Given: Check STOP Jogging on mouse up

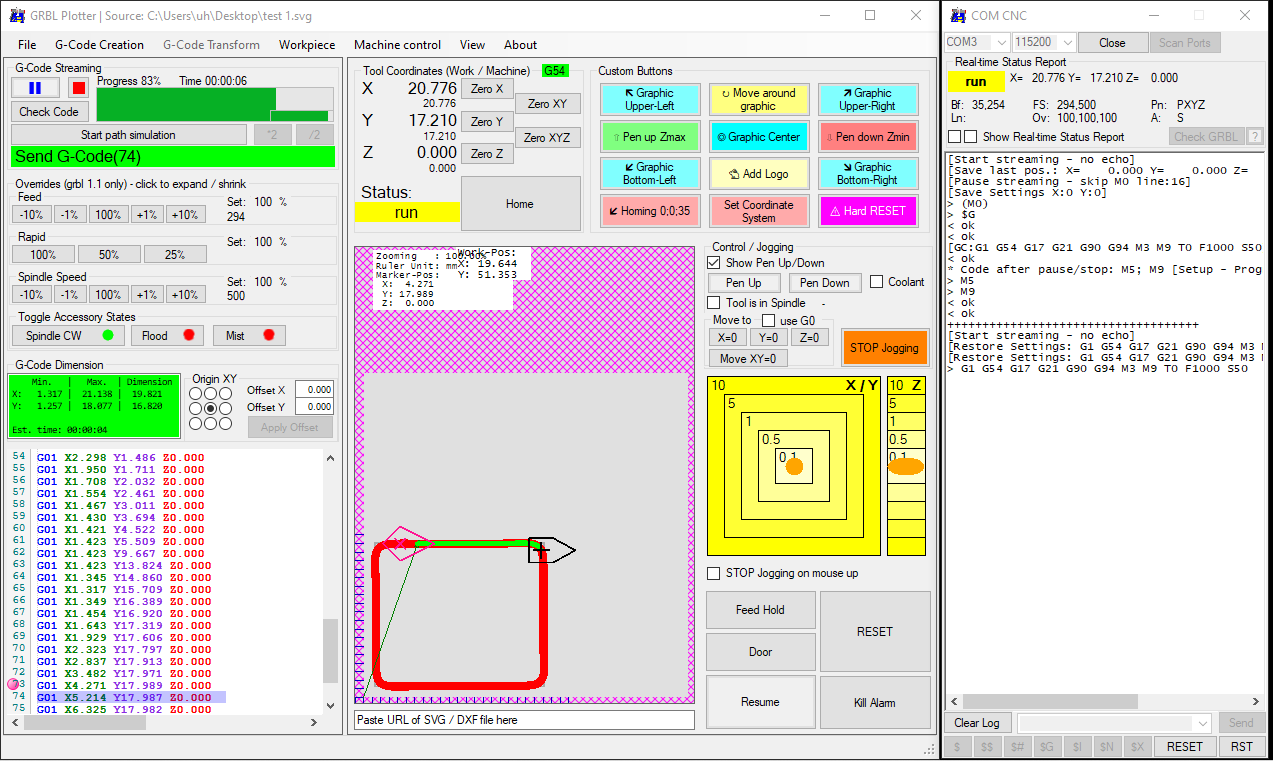Looking at the screenshot, I should [714, 574].
